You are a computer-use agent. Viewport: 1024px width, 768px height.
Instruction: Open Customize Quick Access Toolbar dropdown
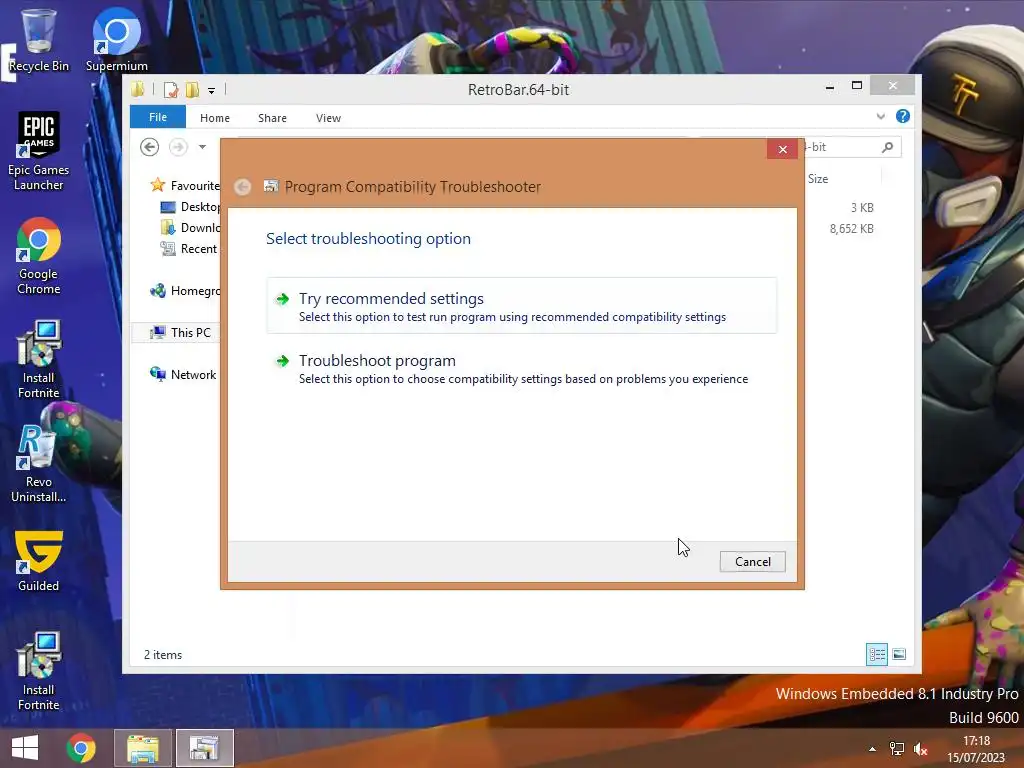(x=212, y=91)
